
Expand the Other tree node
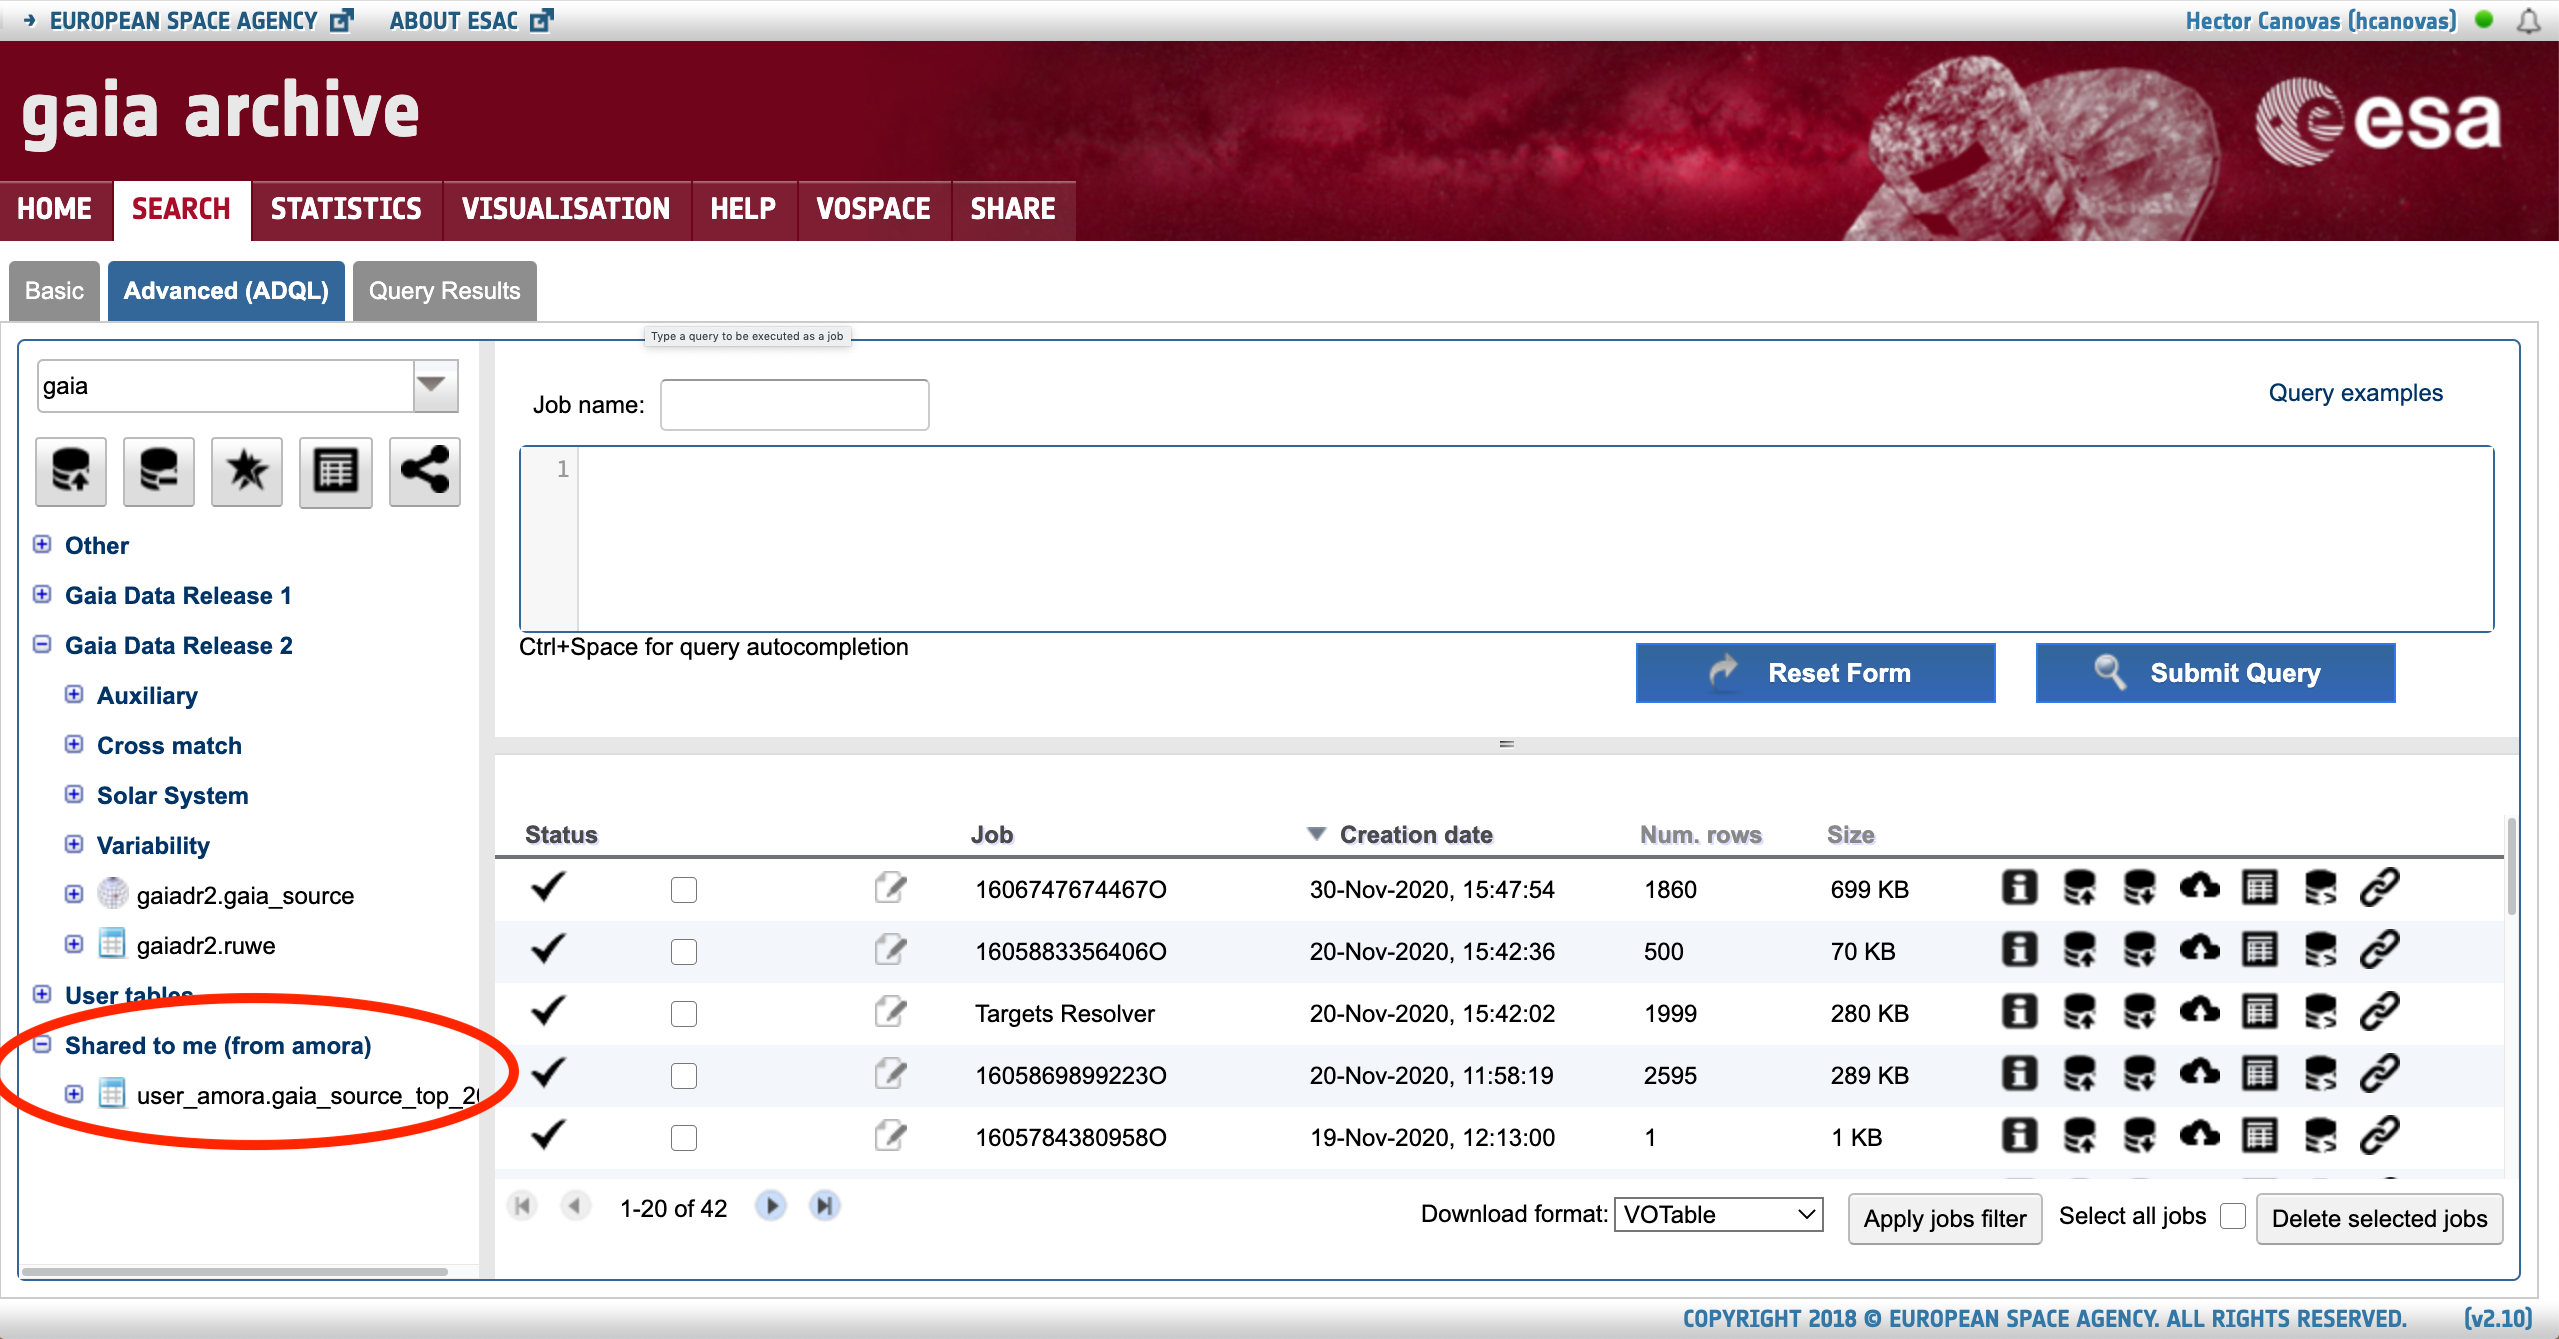tap(42, 544)
